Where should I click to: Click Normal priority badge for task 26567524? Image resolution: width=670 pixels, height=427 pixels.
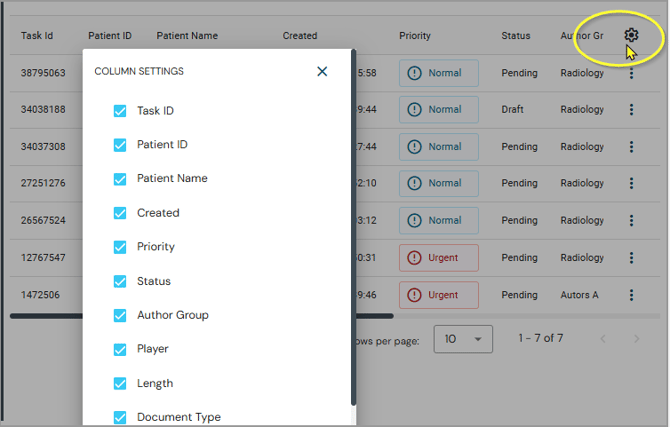(439, 221)
